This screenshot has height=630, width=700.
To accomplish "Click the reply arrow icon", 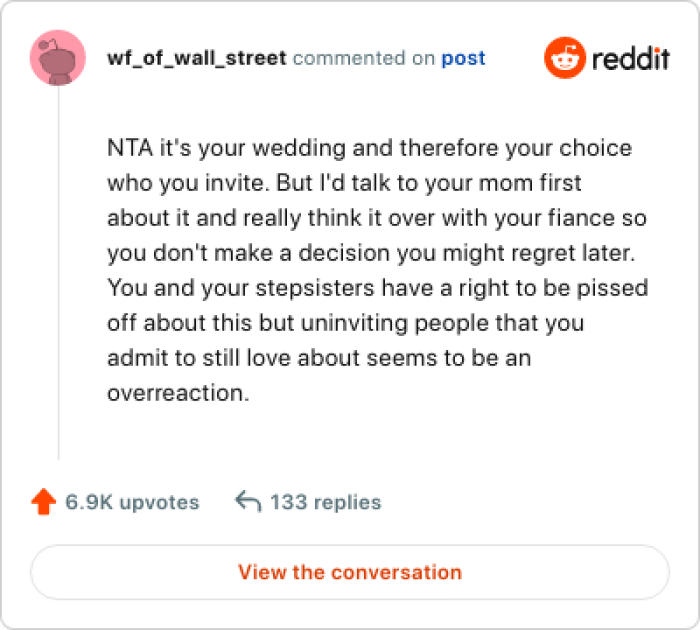I will click(247, 501).
